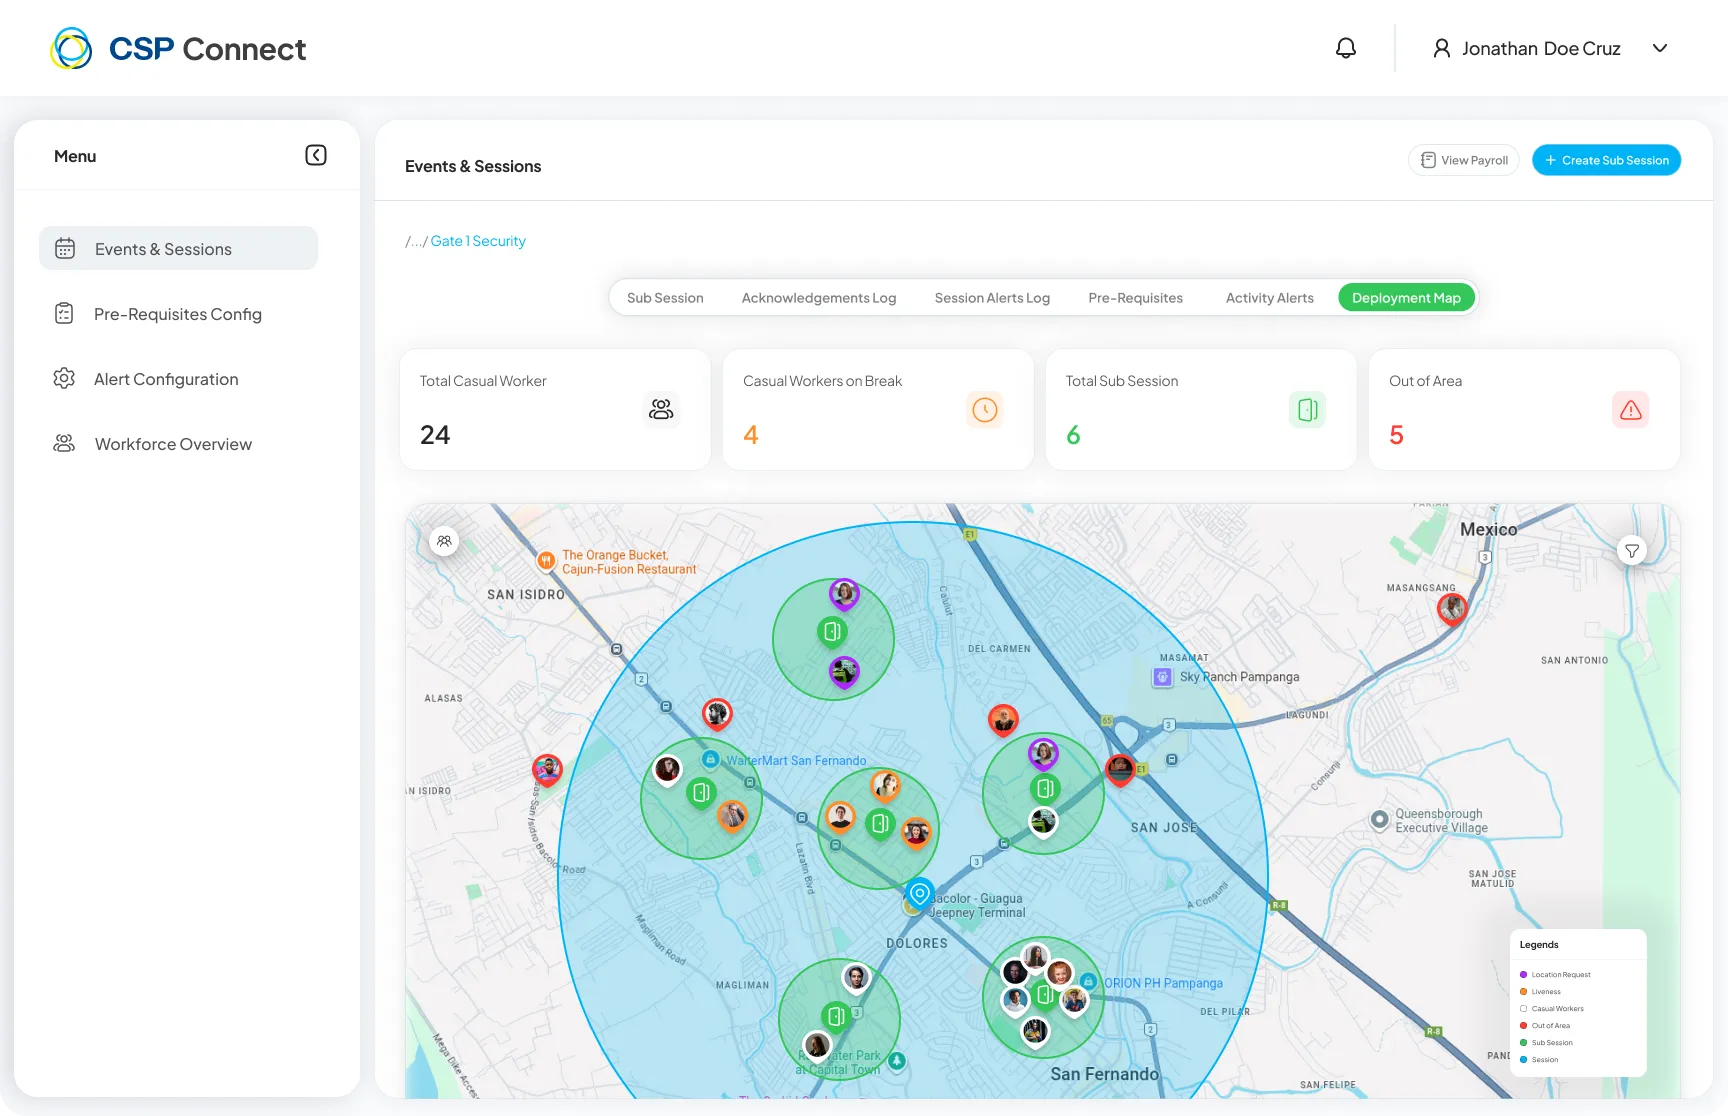This screenshot has width=1728, height=1116.
Task: Click the workers group icon on map
Action: pos(444,541)
